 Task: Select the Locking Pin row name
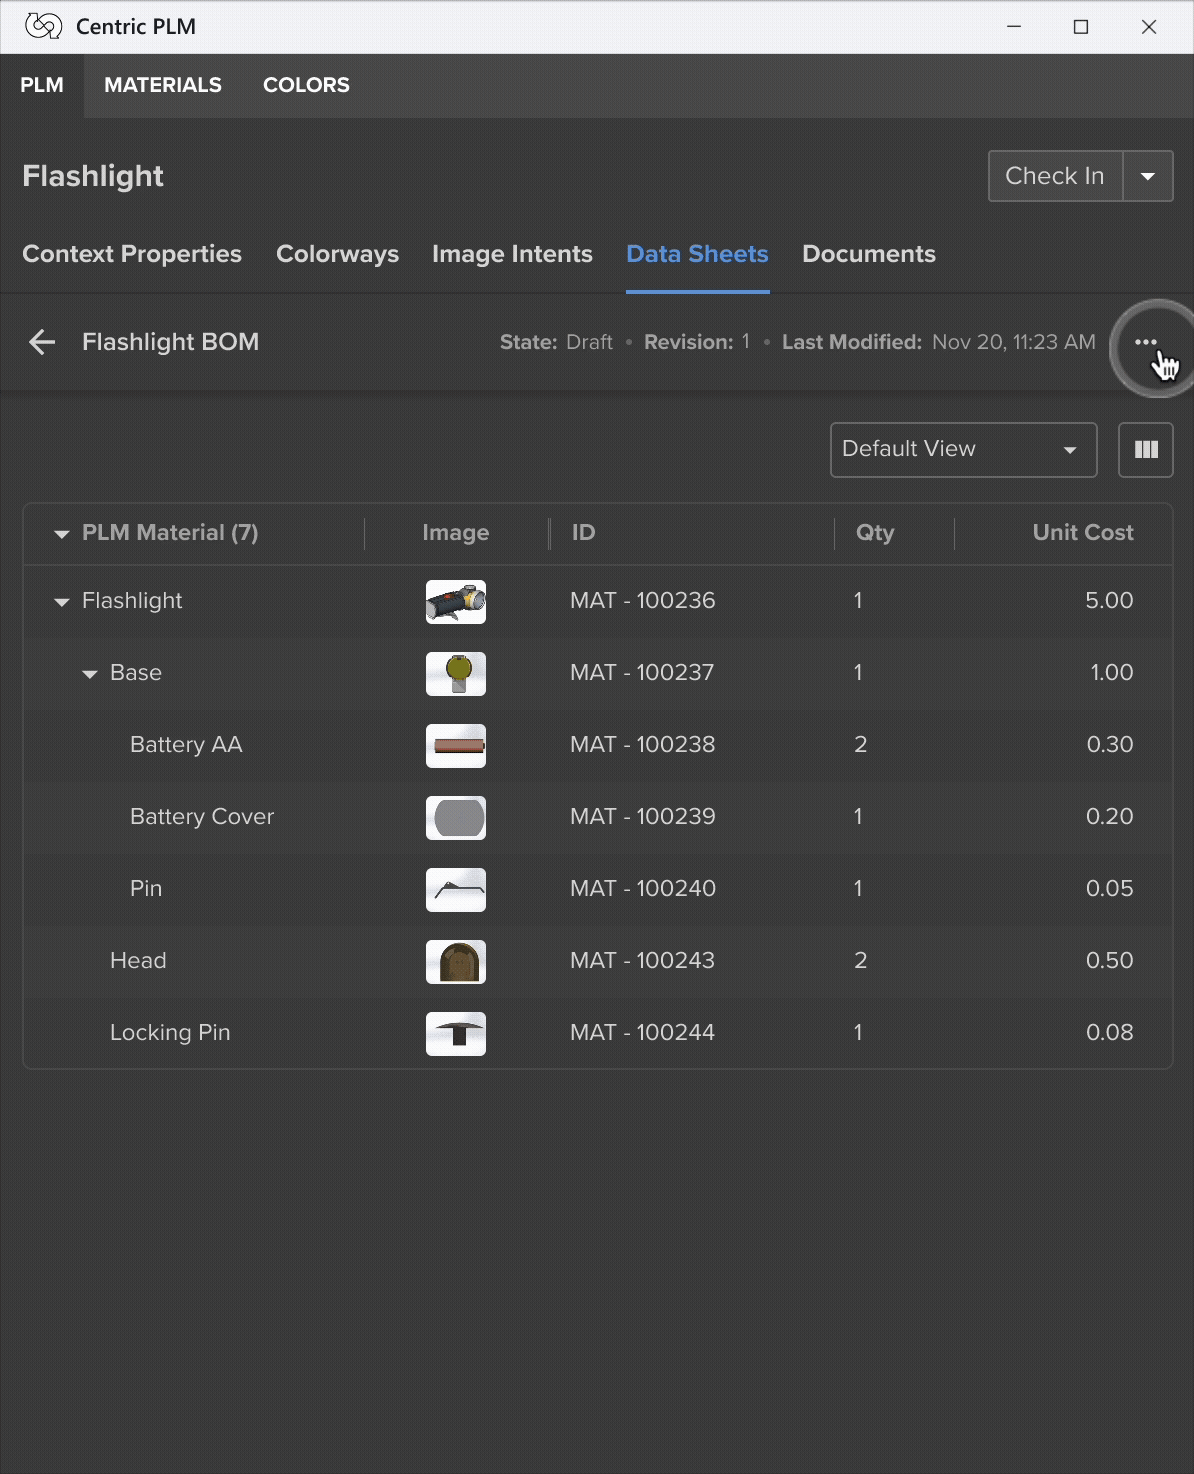coord(170,1033)
